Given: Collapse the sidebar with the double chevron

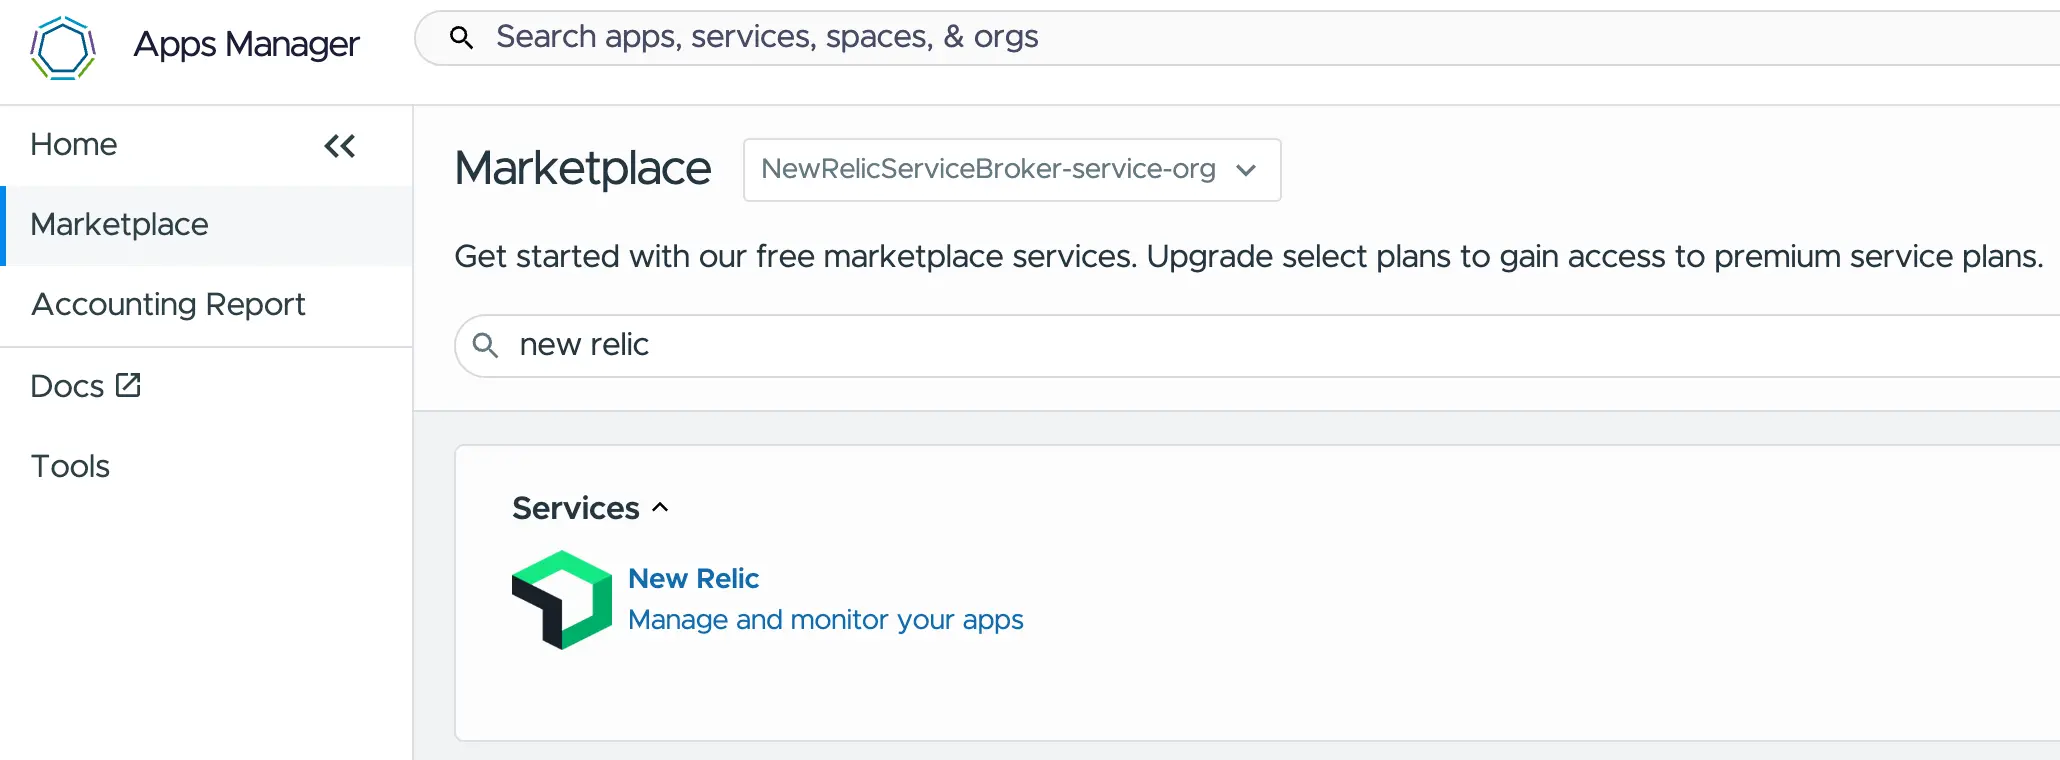Looking at the screenshot, I should (340, 146).
